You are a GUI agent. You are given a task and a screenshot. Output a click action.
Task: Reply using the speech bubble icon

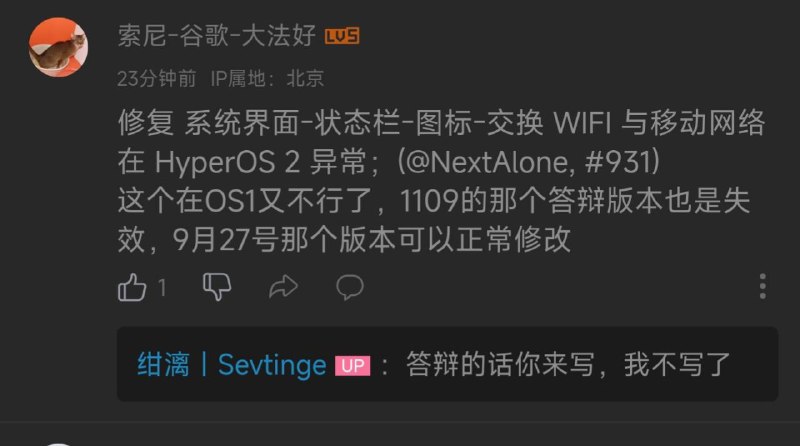pos(350,287)
